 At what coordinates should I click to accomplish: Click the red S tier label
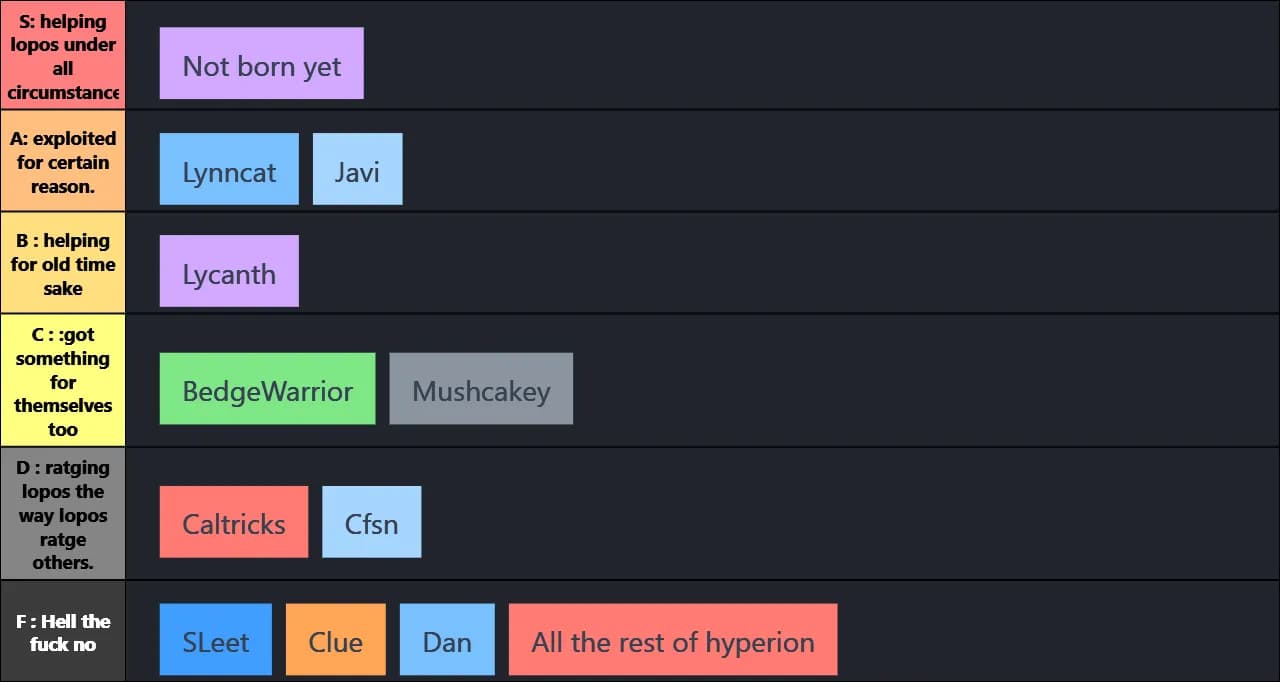click(x=63, y=56)
